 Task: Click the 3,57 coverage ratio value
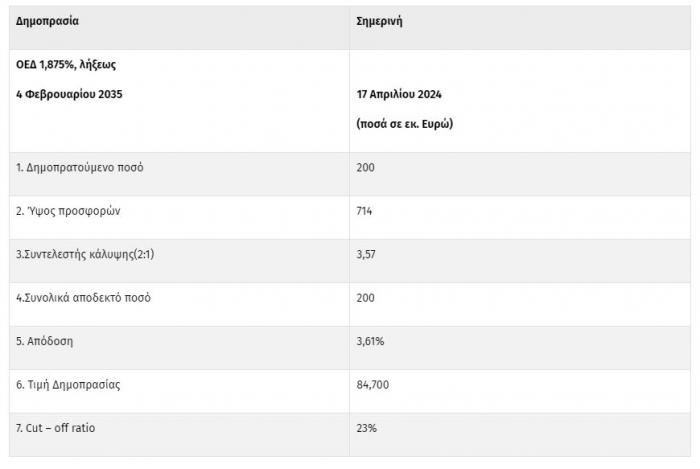click(x=366, y=254)
